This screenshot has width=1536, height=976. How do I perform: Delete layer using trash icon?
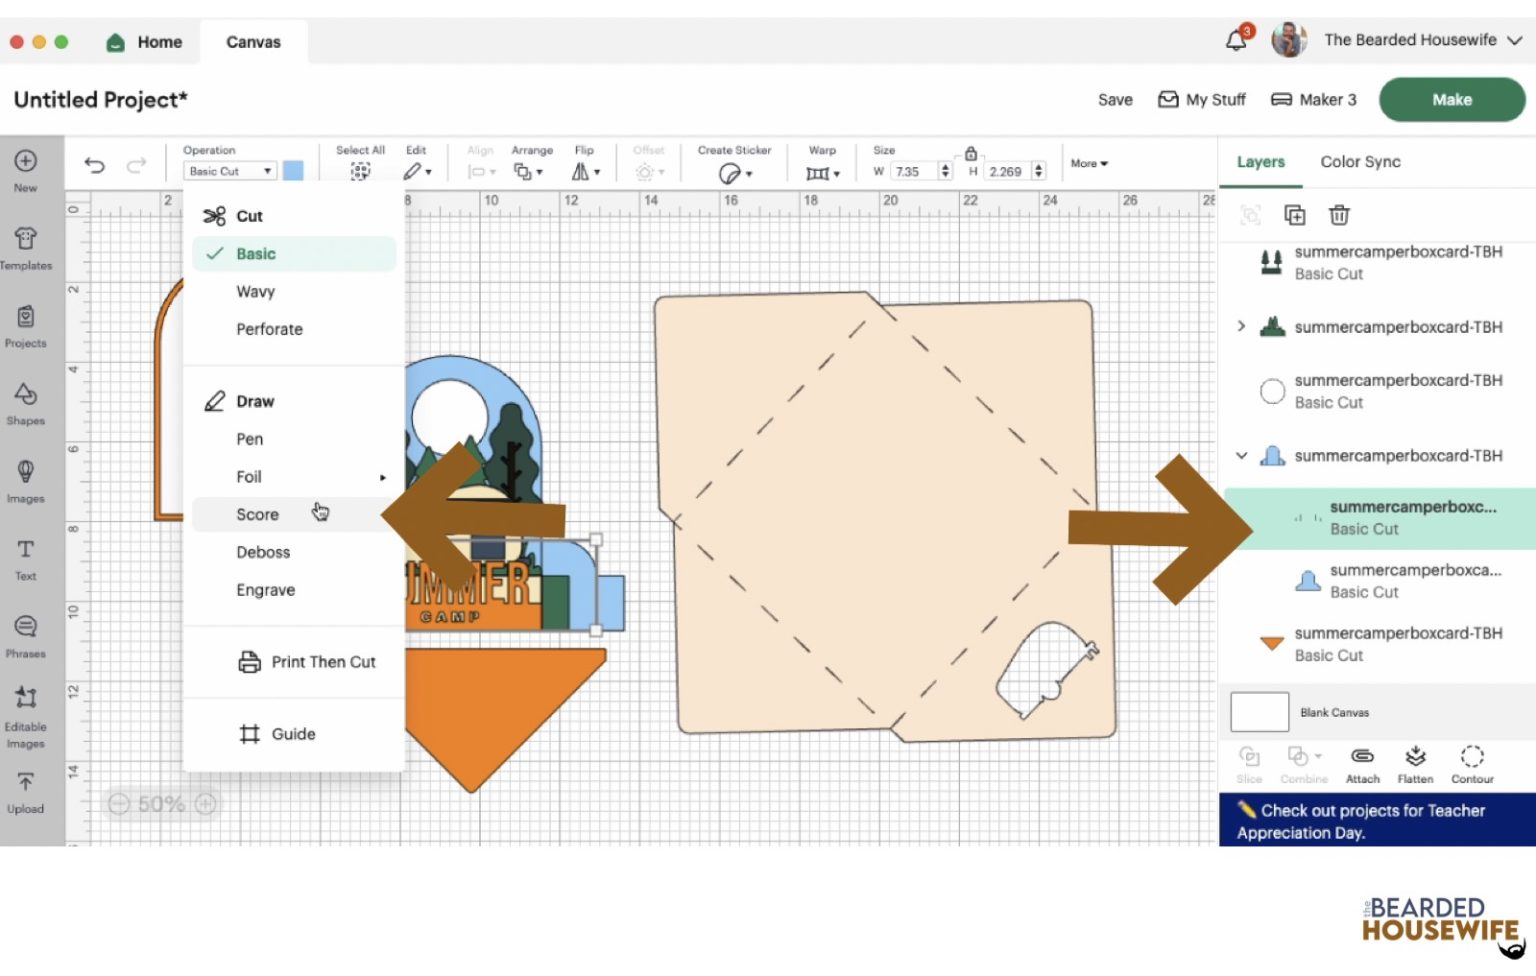pyautogui.click(x=1339, y=215)
